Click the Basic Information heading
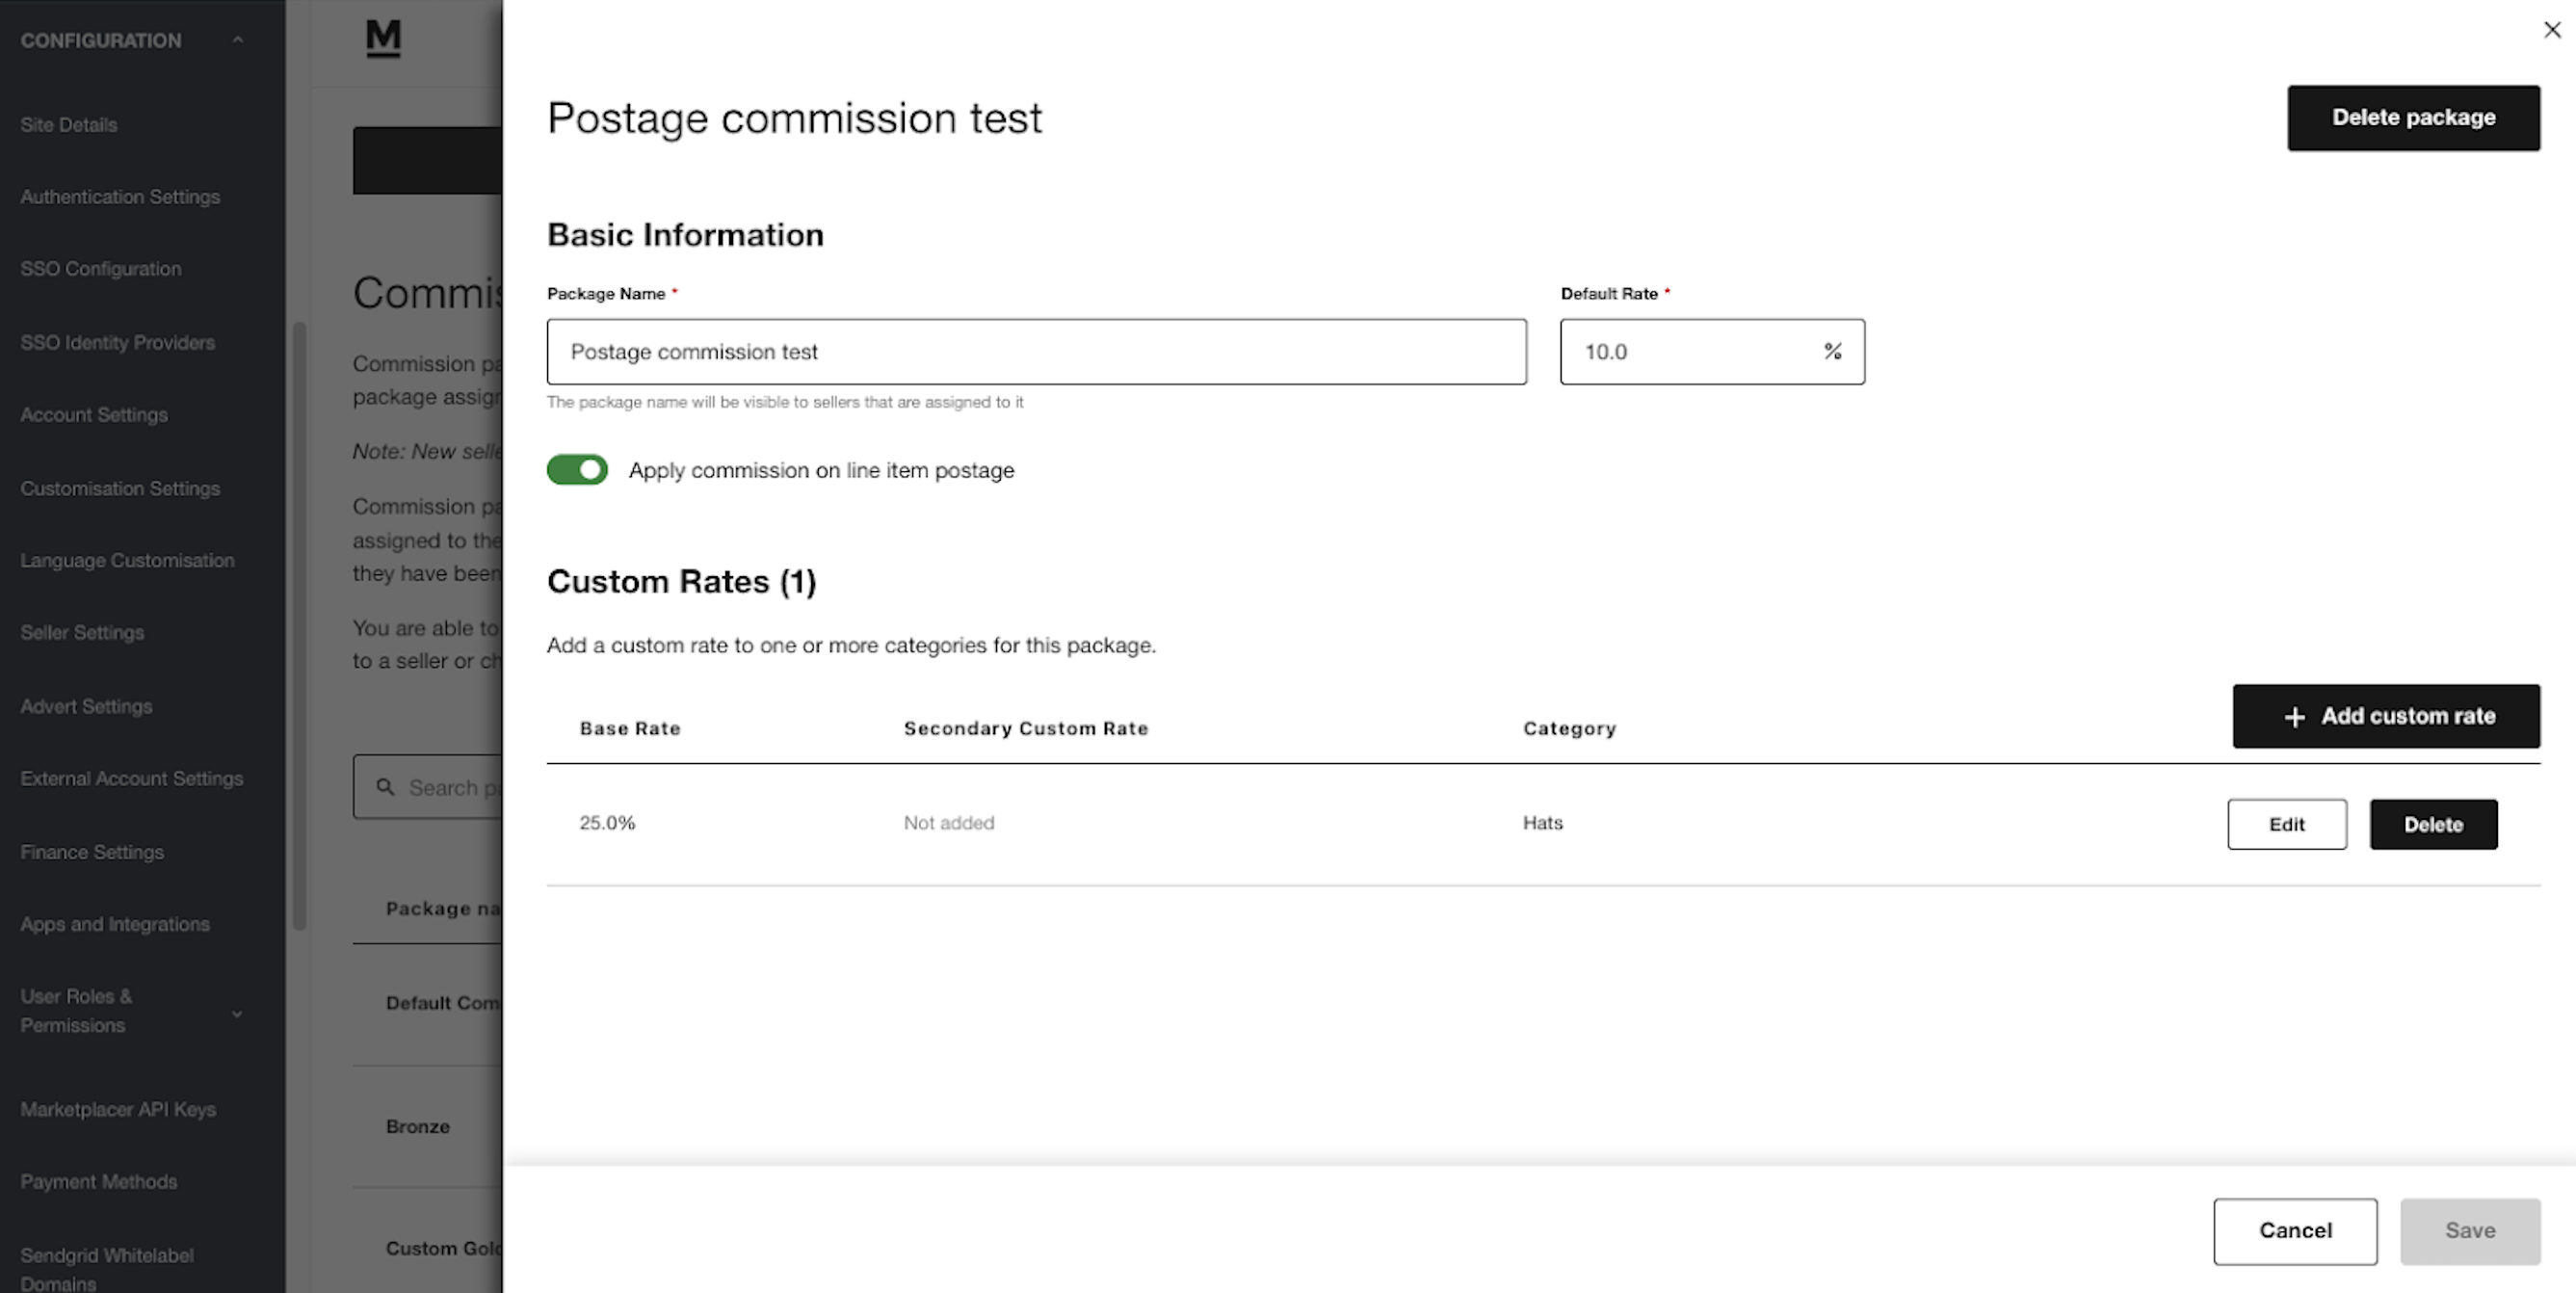 pyautogui.click(x=685, y=235)
